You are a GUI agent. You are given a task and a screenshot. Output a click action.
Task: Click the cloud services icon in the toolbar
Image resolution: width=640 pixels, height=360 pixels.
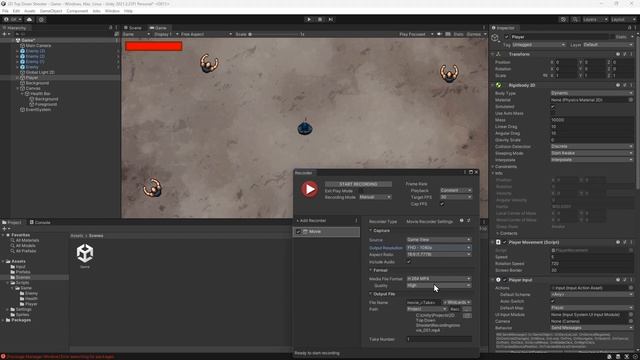pos(29,19)
